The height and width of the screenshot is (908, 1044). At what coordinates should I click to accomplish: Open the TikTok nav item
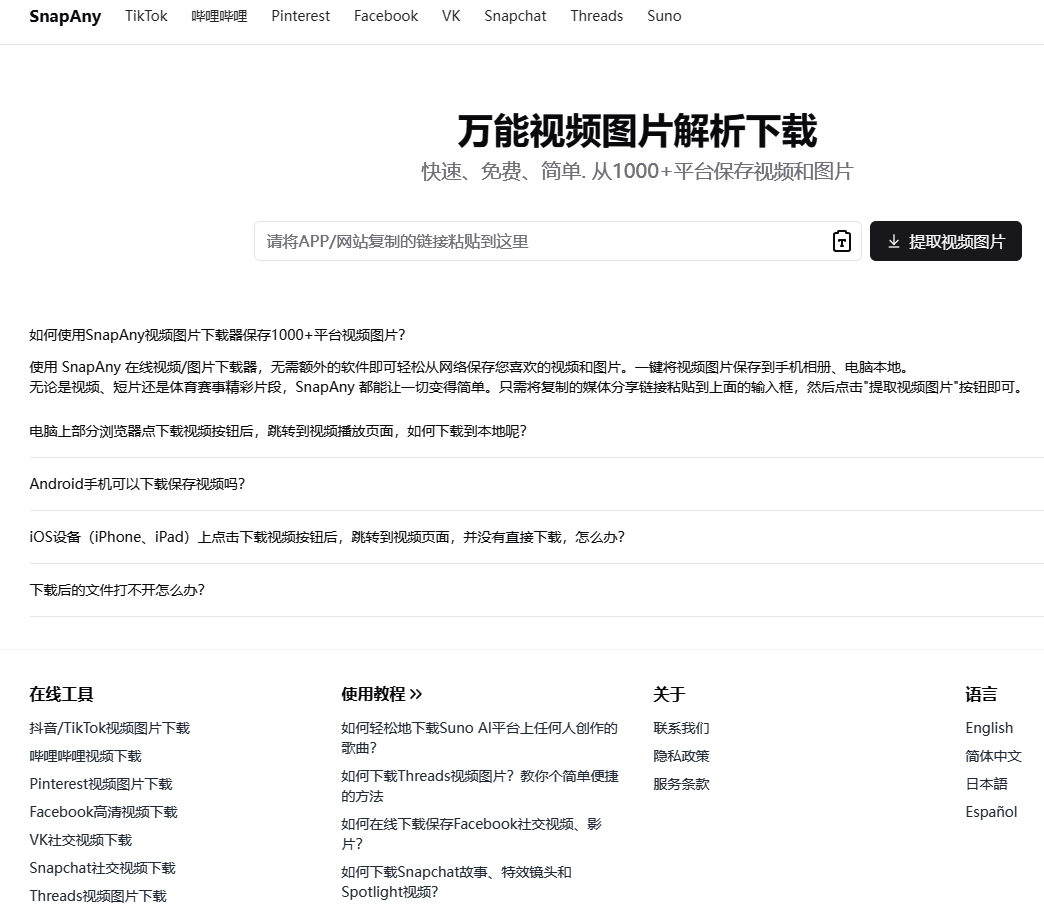pos(146,16)
